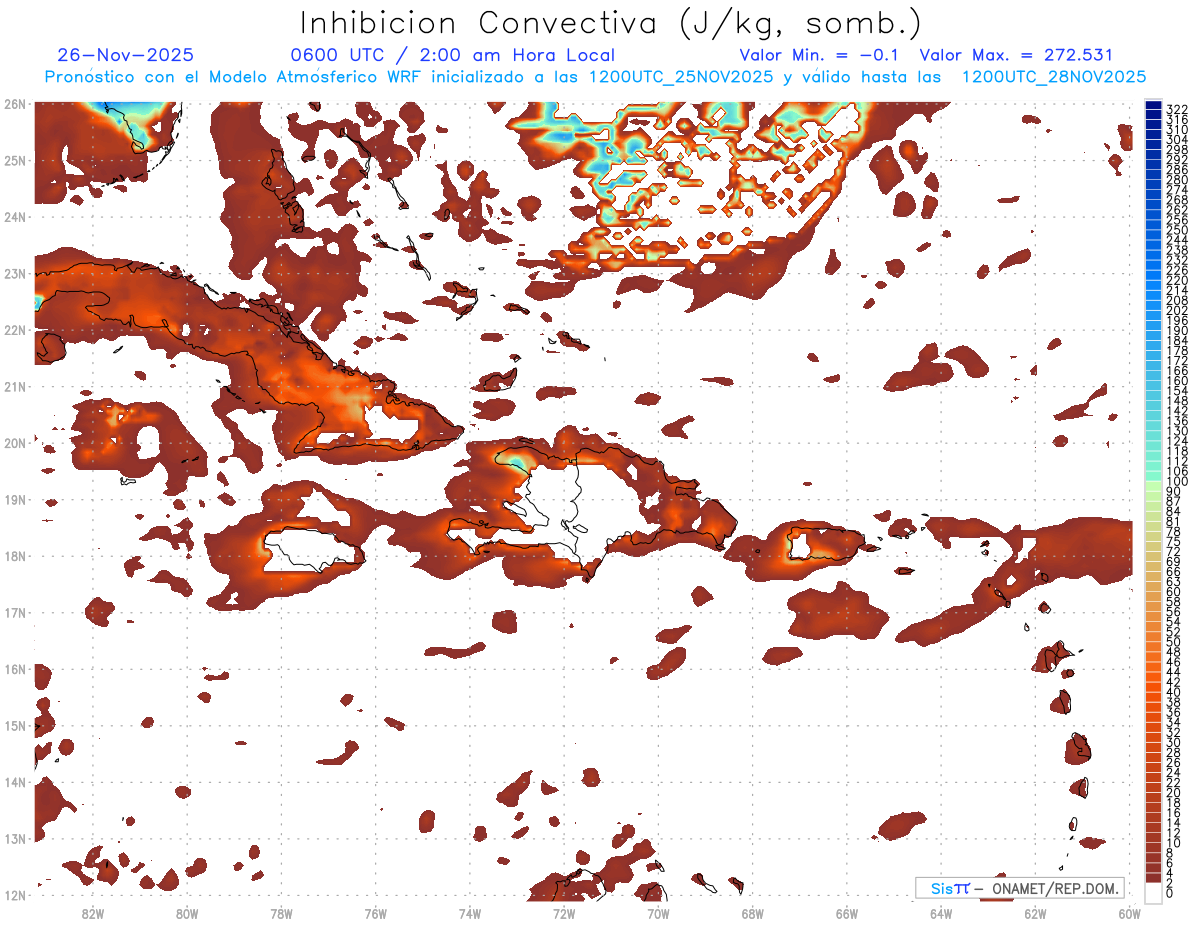This screenshot has width=1200, height=927.
Task: Click the '15N' latitude label
Action: tap(15, 725)
